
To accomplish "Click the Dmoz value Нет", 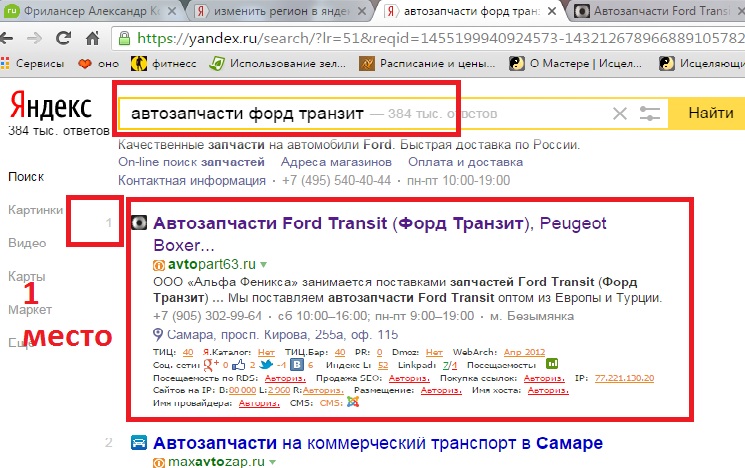I will point(434,352).
